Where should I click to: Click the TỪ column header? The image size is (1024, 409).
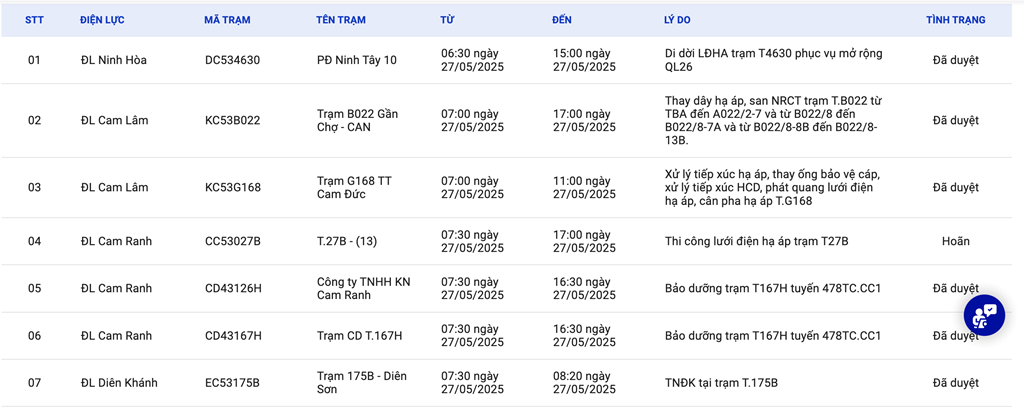point(447,20)
